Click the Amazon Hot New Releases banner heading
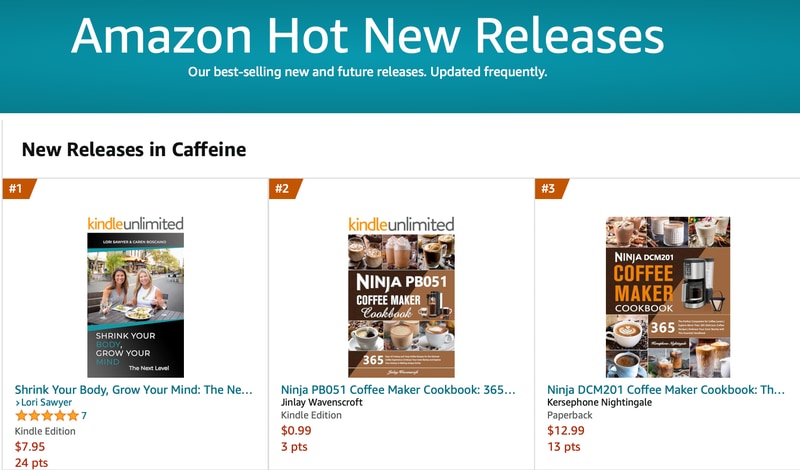The image size is (800, 470). click(x=367, y=36)
